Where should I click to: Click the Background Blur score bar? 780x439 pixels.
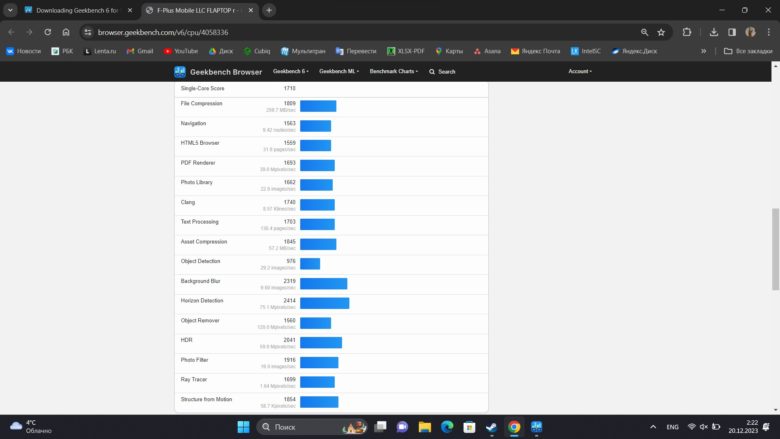(x=324, y=284)
